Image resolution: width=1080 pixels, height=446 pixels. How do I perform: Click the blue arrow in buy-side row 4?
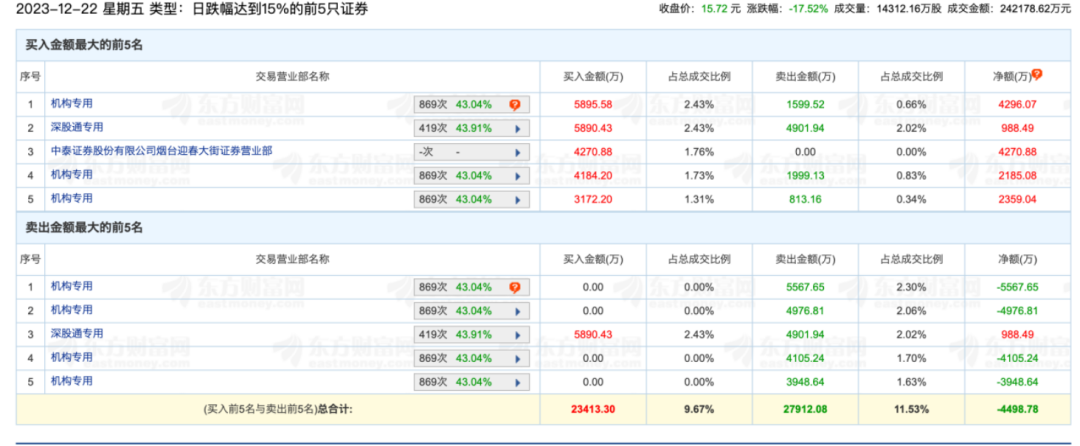(517, 176)
